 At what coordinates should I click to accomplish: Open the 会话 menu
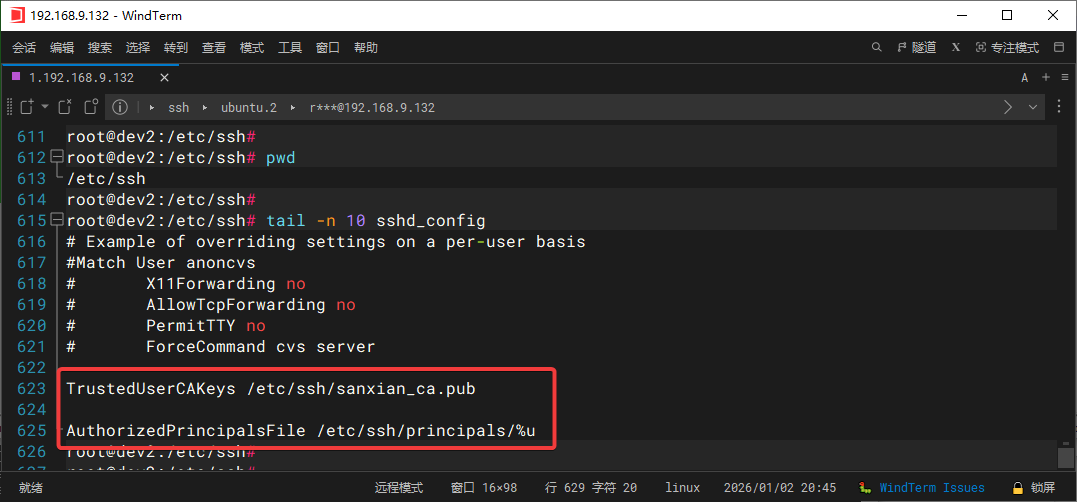click(24, 47)
